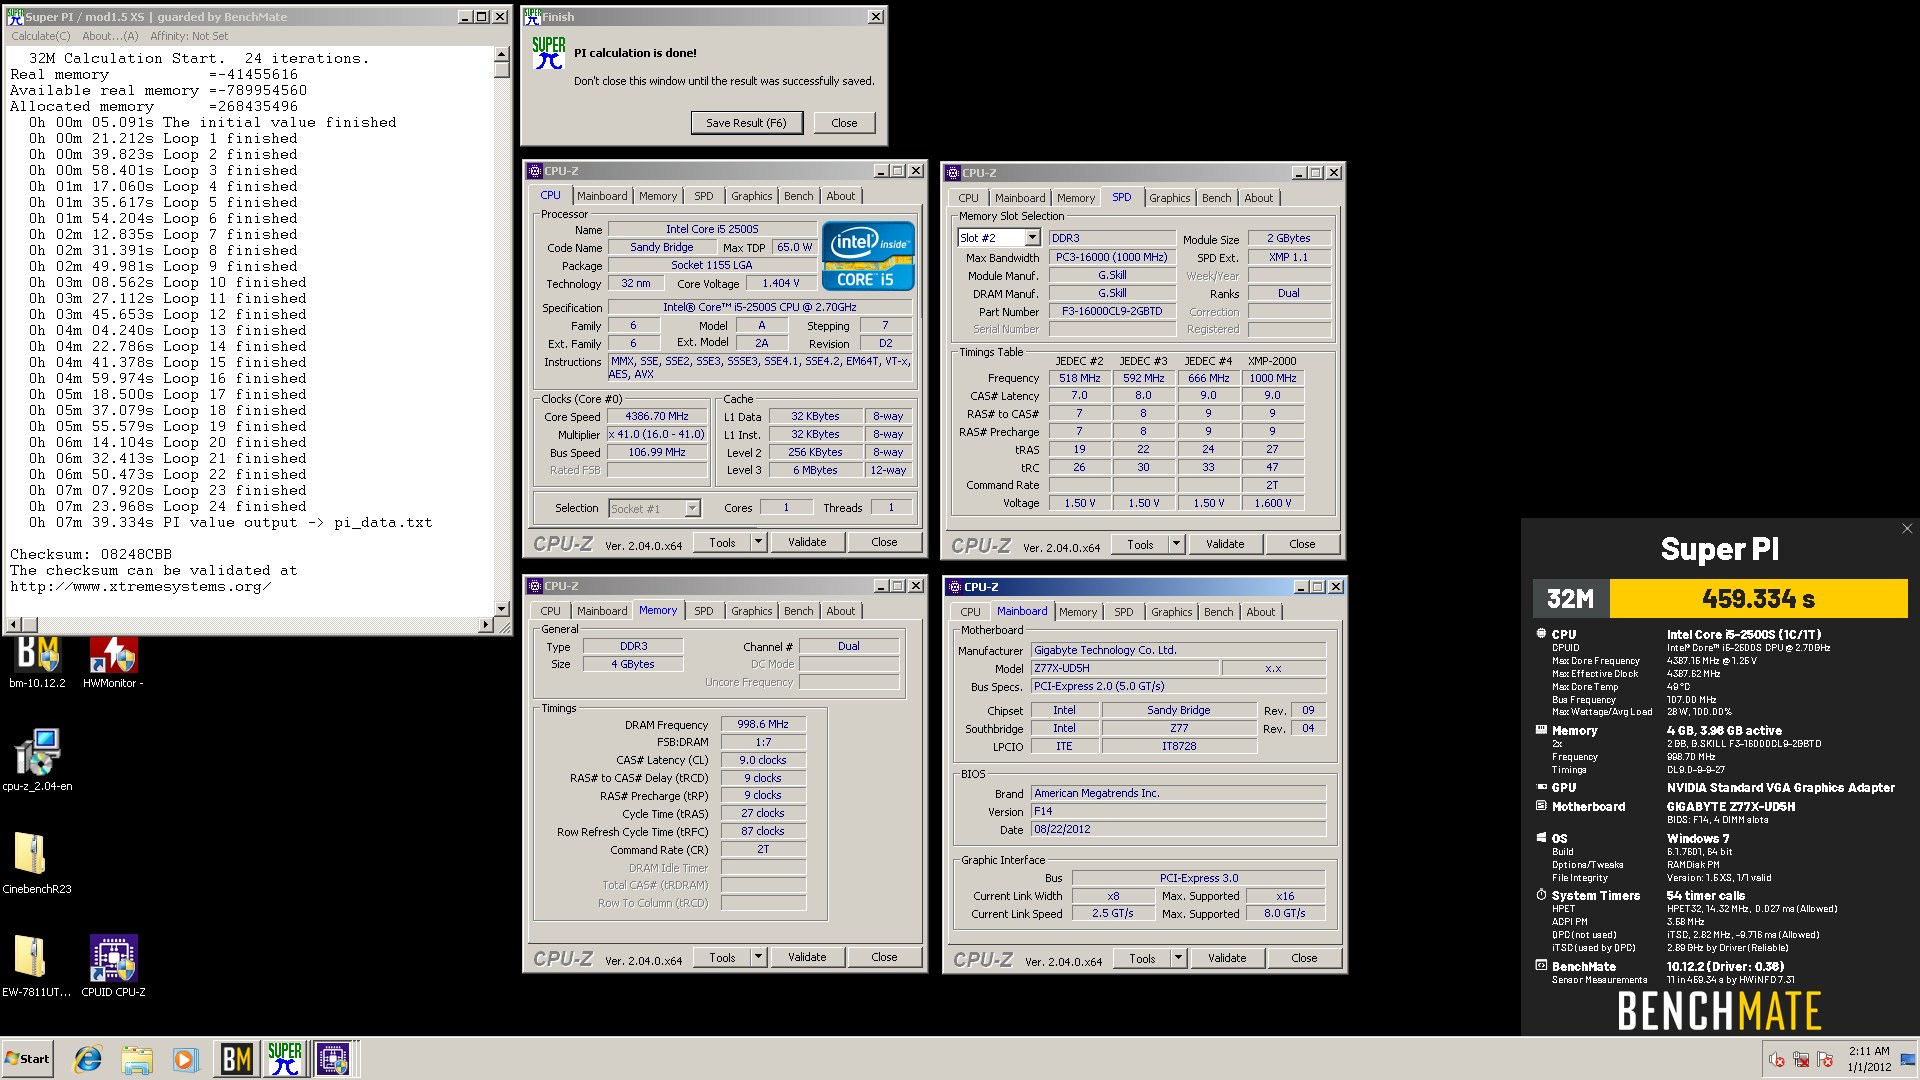Image resolution: width=1920 pixels, height=1080 pixels.
Task: Click Close in the Finish dialog
Action: [x=844, y=123]
